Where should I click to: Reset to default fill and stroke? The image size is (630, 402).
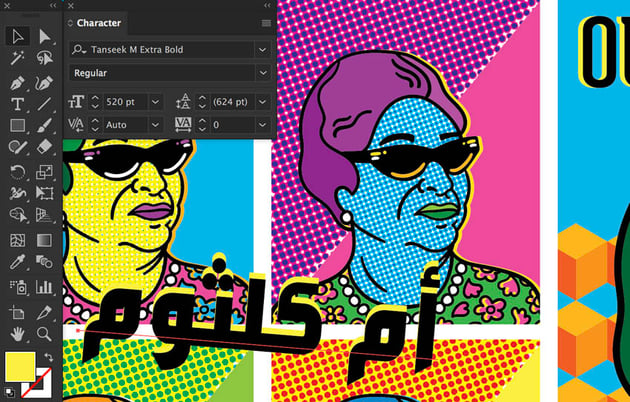[9, 392]
